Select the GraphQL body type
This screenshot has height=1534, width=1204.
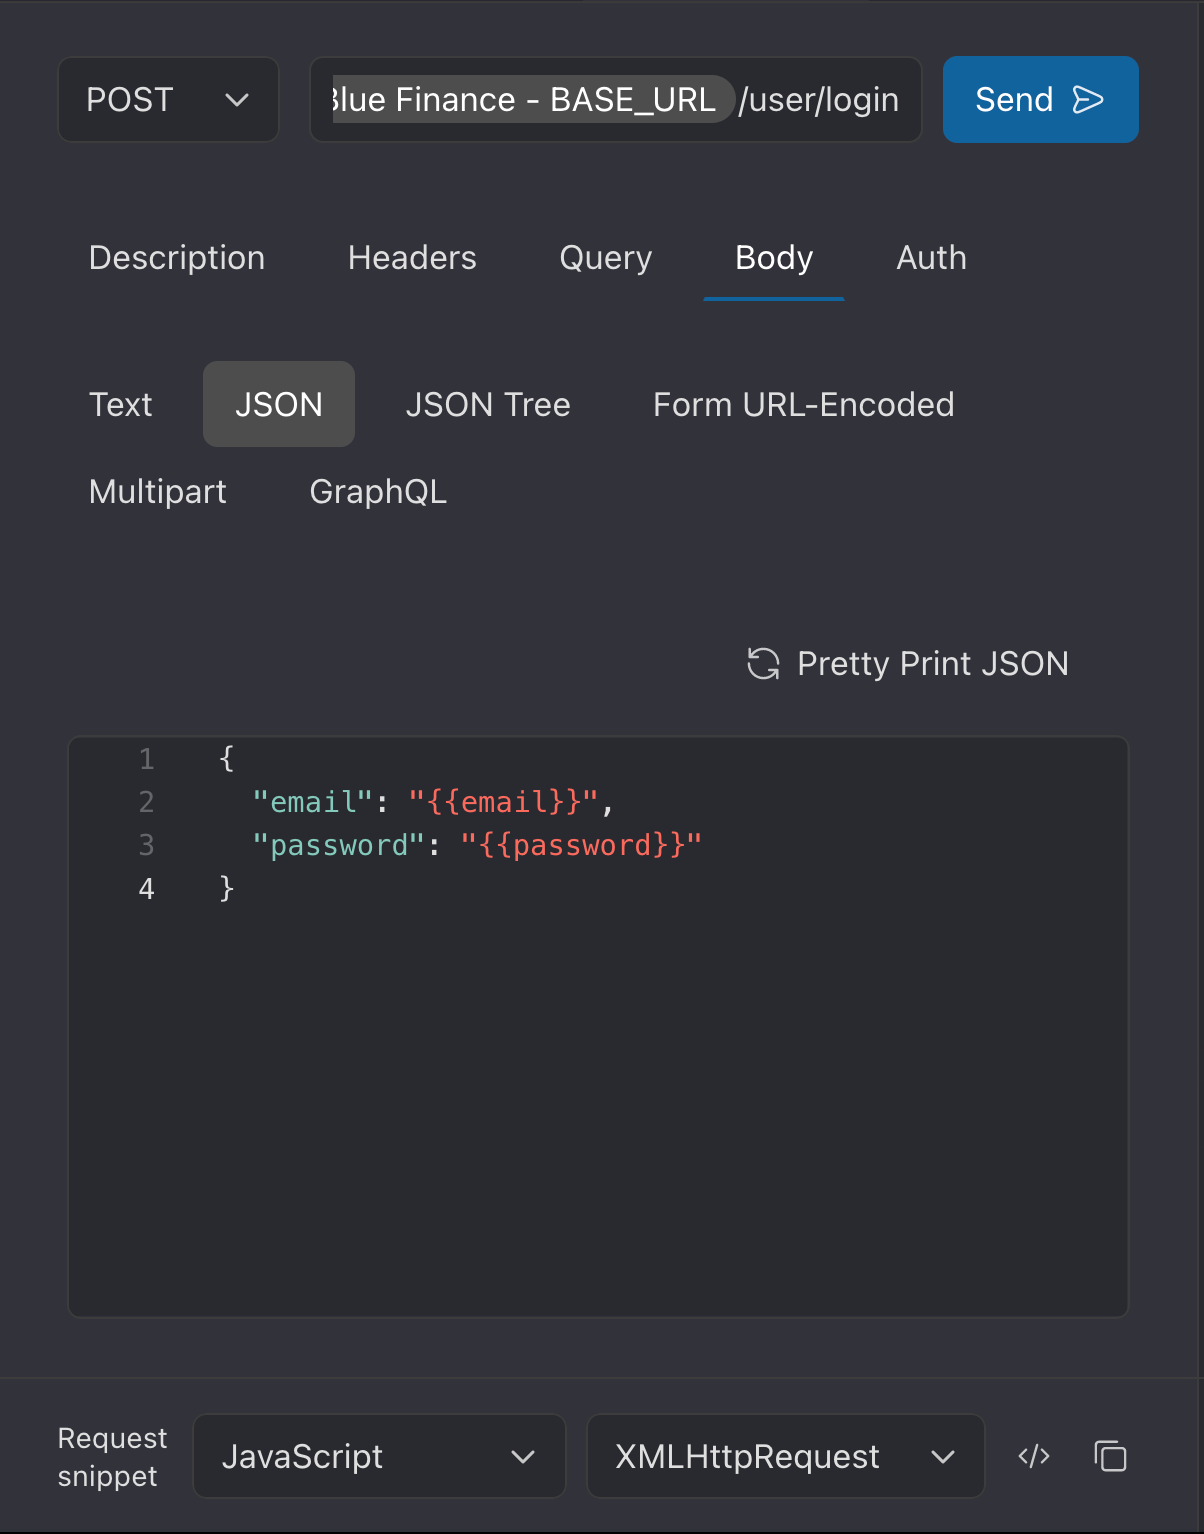pyautogui.click(x=378, y=492)
